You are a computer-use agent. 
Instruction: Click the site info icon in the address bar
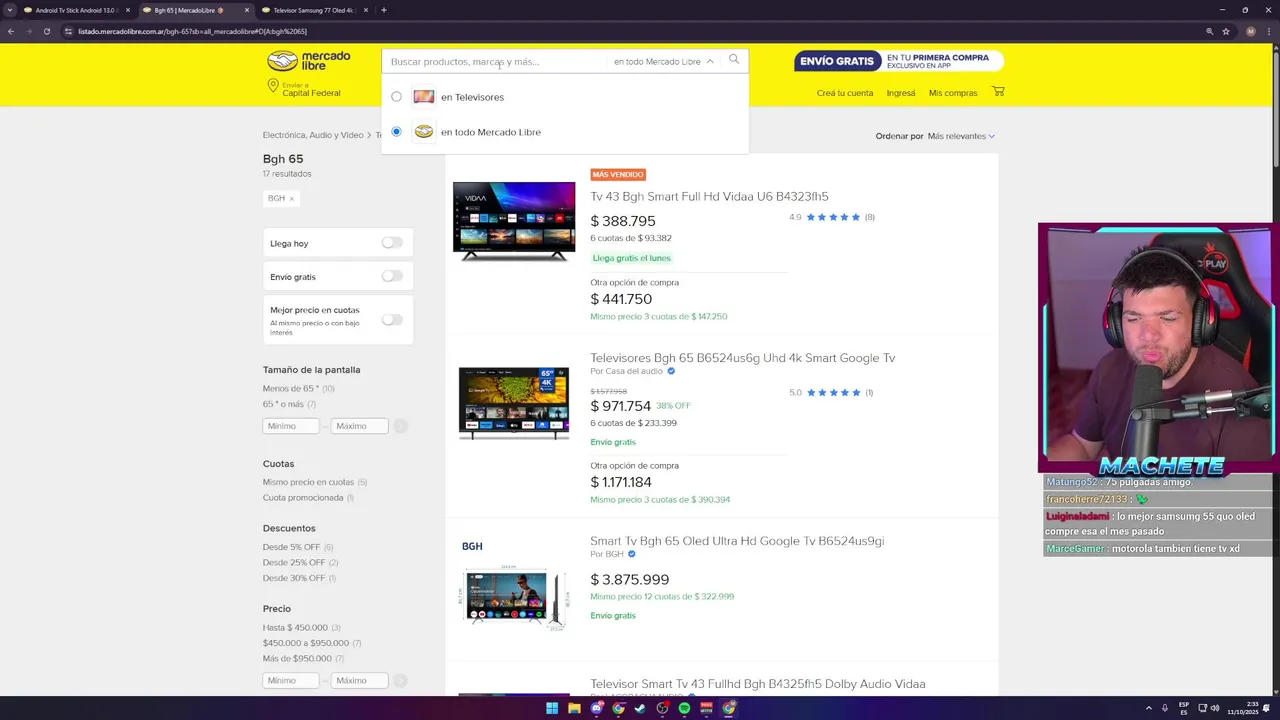[68, 31]
